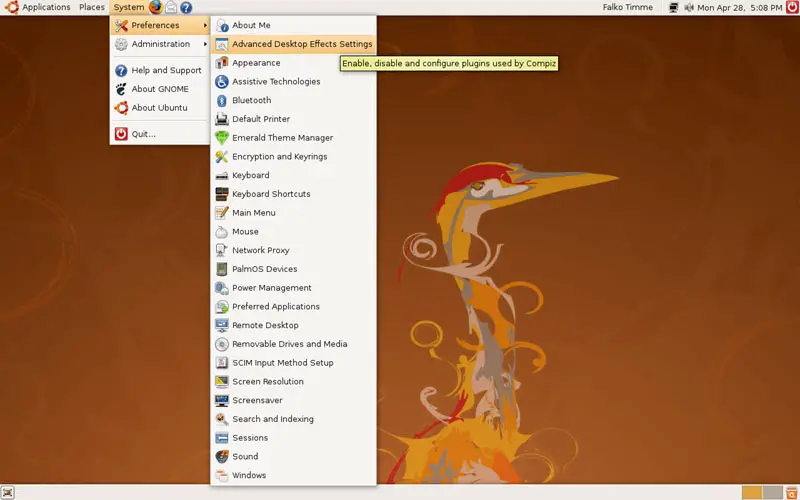The height and width of the screenshot is (500, 800).
Task: Open the Applications menu
Action: pyautogui.click(x=46, y=7)
